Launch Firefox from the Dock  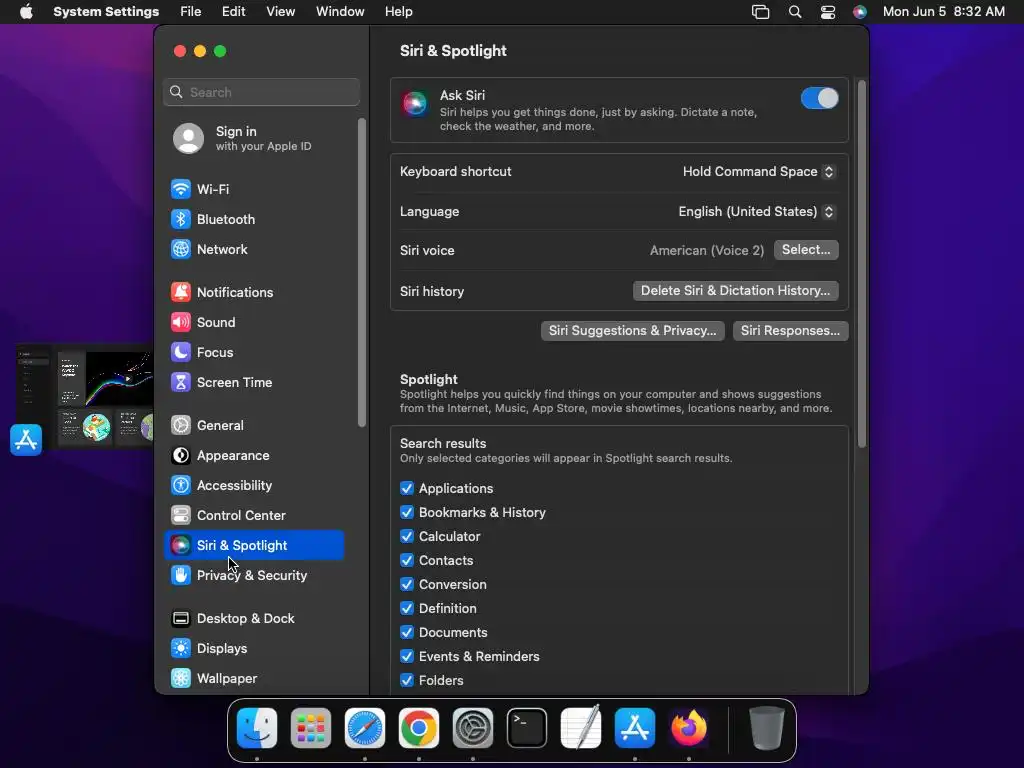click(689, 728)
